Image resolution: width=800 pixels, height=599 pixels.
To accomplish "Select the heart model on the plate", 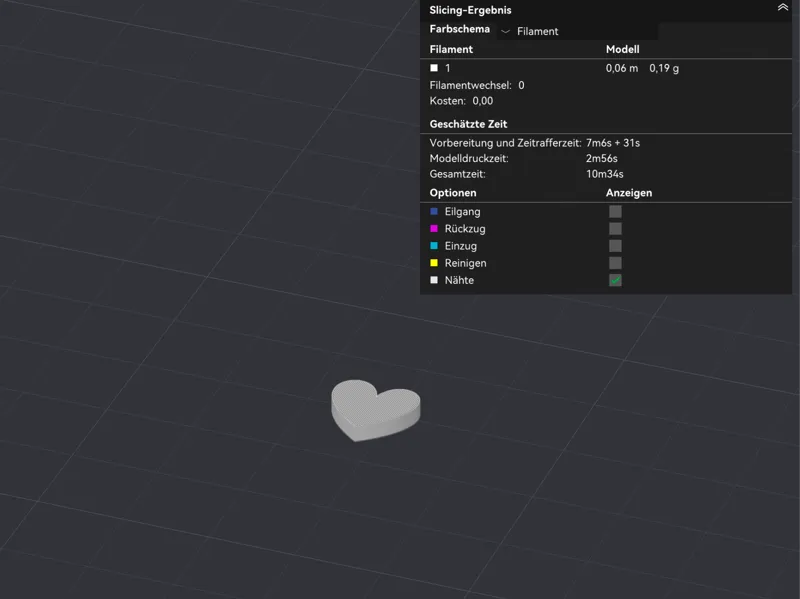I will pyautogui.click(x=375, y=410).
